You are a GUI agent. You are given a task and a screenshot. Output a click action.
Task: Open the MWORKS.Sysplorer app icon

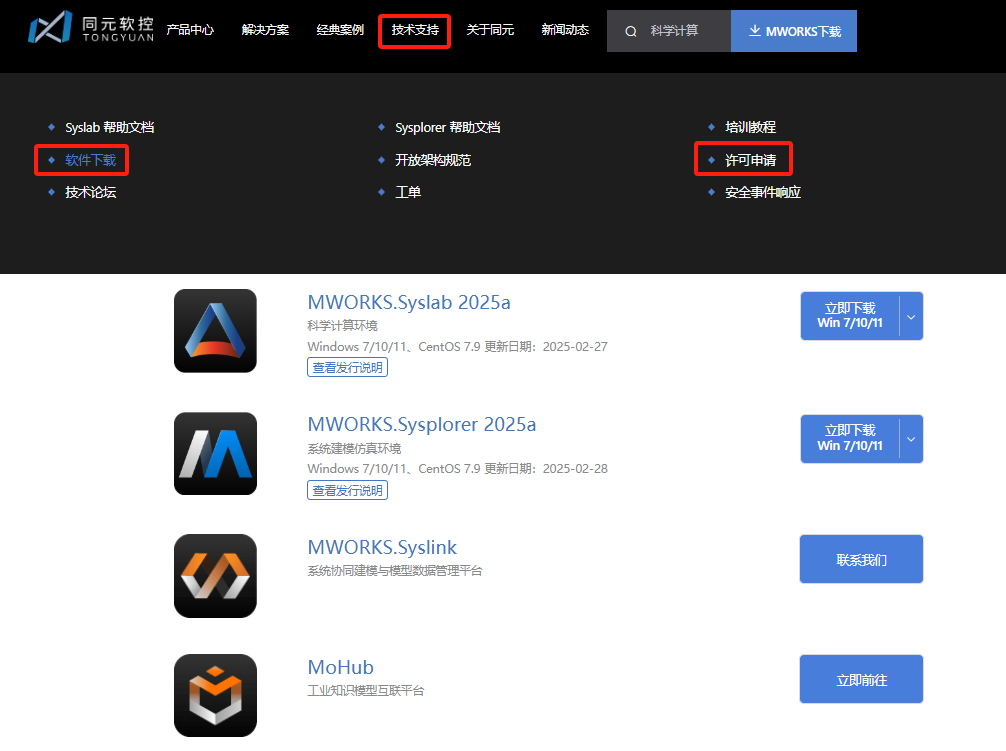tap(216, 453)
